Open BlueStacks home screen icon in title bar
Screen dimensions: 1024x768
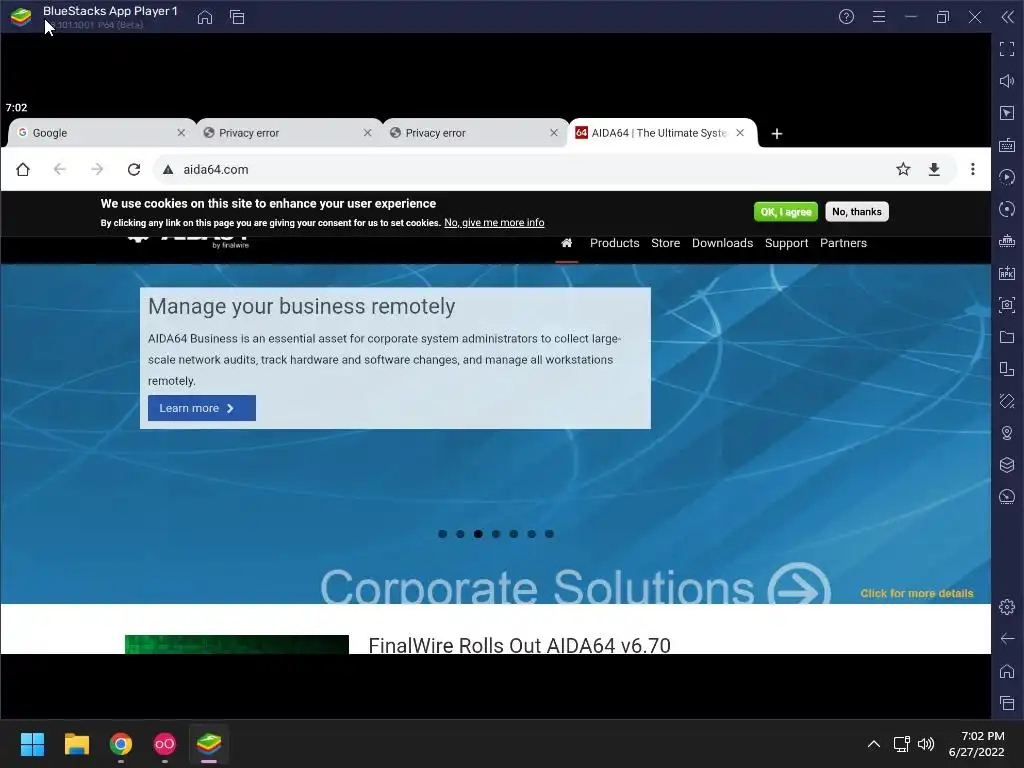(205, 17)
